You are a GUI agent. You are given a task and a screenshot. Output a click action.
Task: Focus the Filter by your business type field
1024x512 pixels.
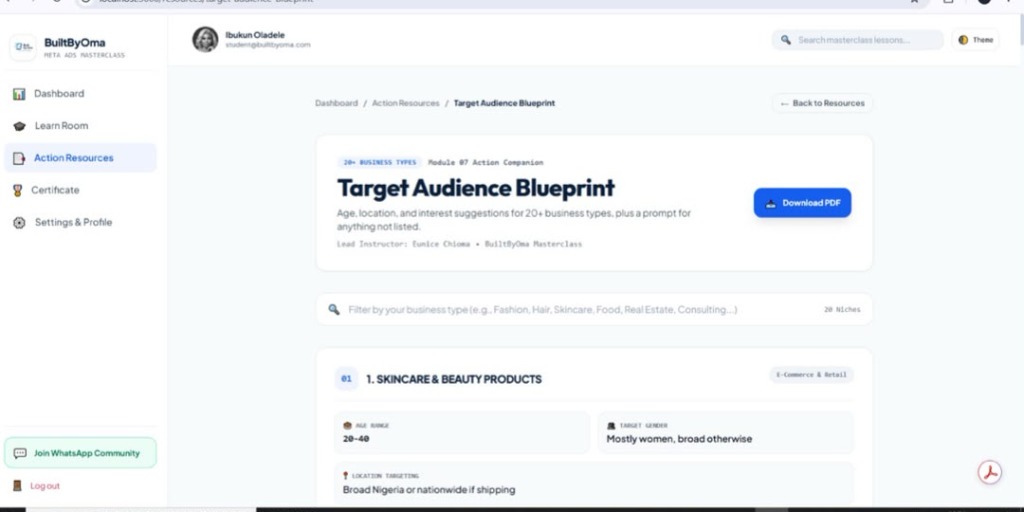click(x=594, y=310)
